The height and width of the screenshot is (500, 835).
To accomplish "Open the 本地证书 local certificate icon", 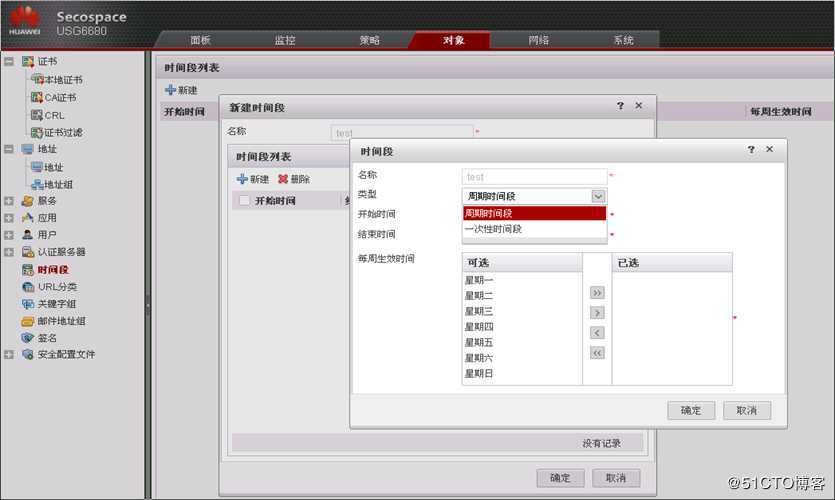I will [x=37, y=80].
